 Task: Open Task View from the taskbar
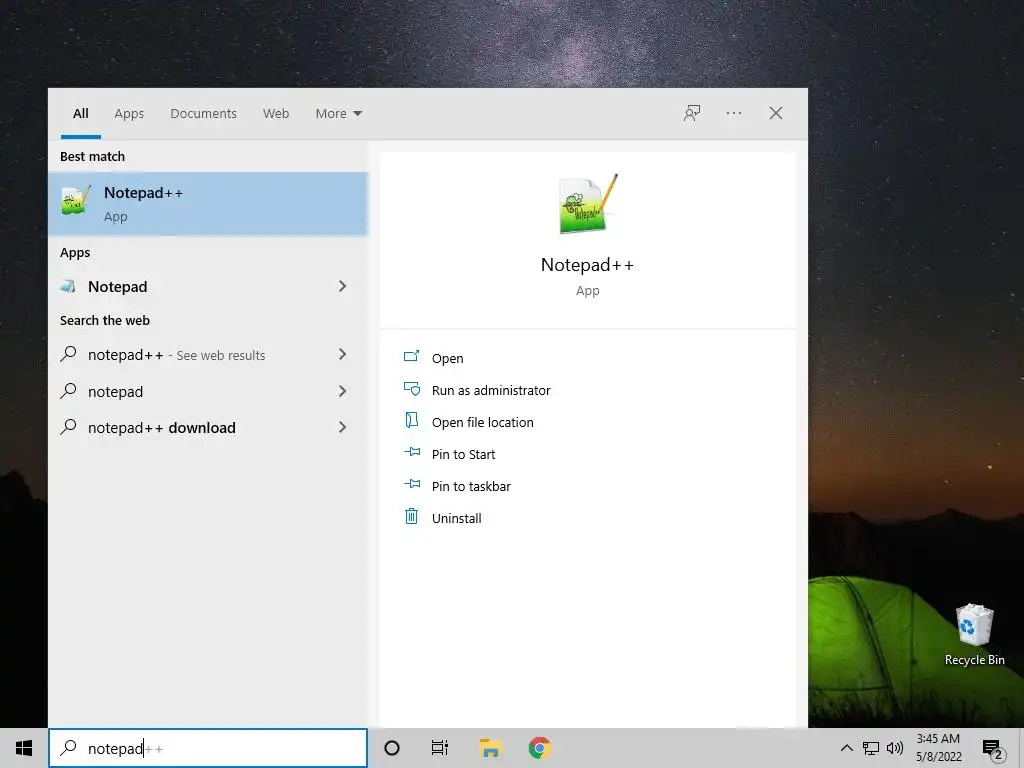(x=440, y=748)
